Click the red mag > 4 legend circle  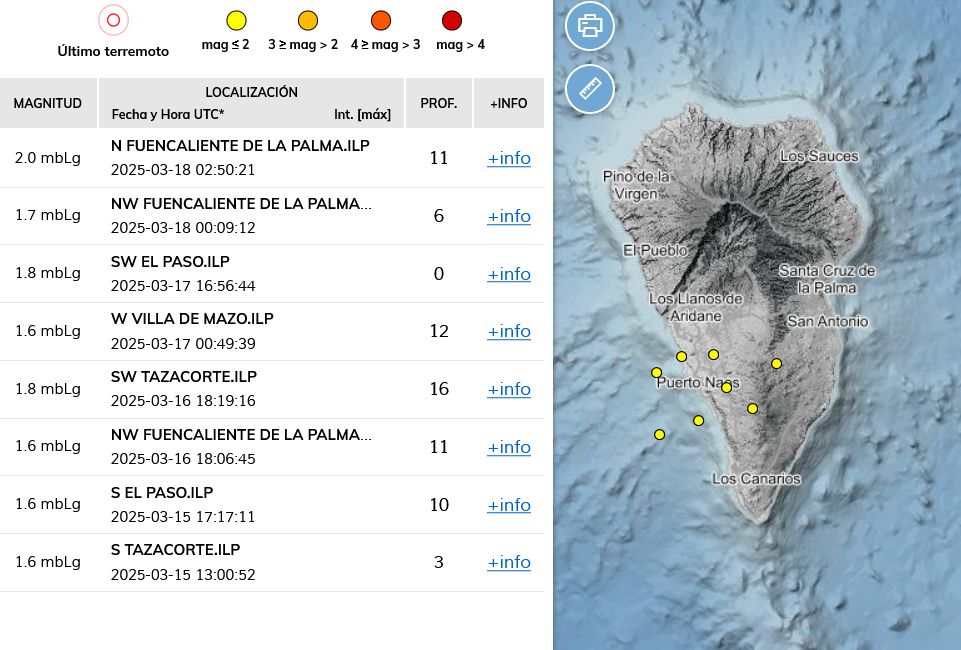point(452,20)
